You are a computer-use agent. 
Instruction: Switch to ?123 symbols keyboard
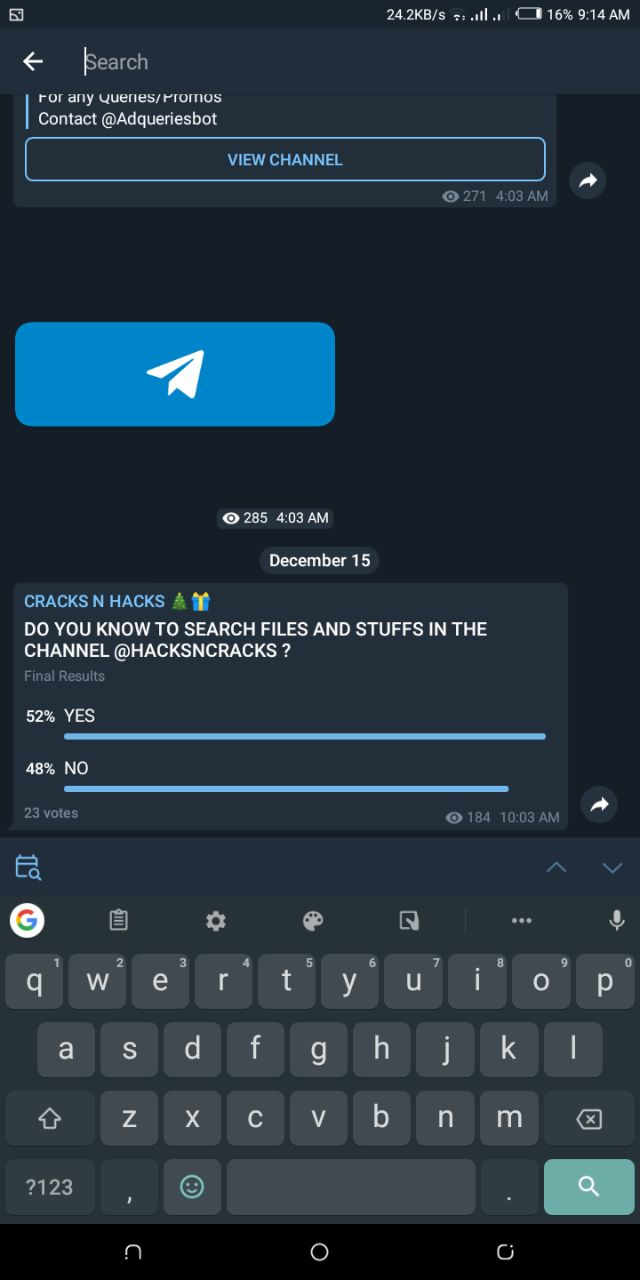tap(50, 1187)
